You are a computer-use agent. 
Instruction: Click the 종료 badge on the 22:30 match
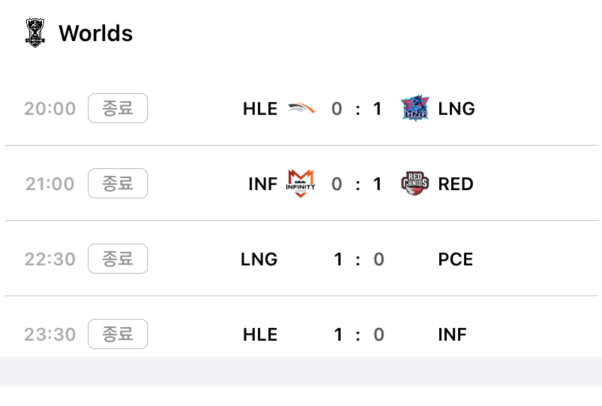118,259
